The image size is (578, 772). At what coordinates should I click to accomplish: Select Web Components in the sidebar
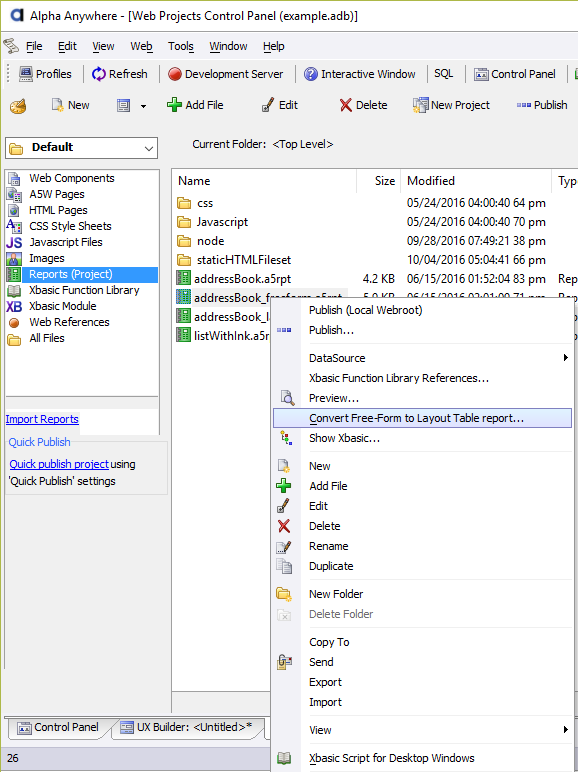pyautogui.click(x=71, y=178)
